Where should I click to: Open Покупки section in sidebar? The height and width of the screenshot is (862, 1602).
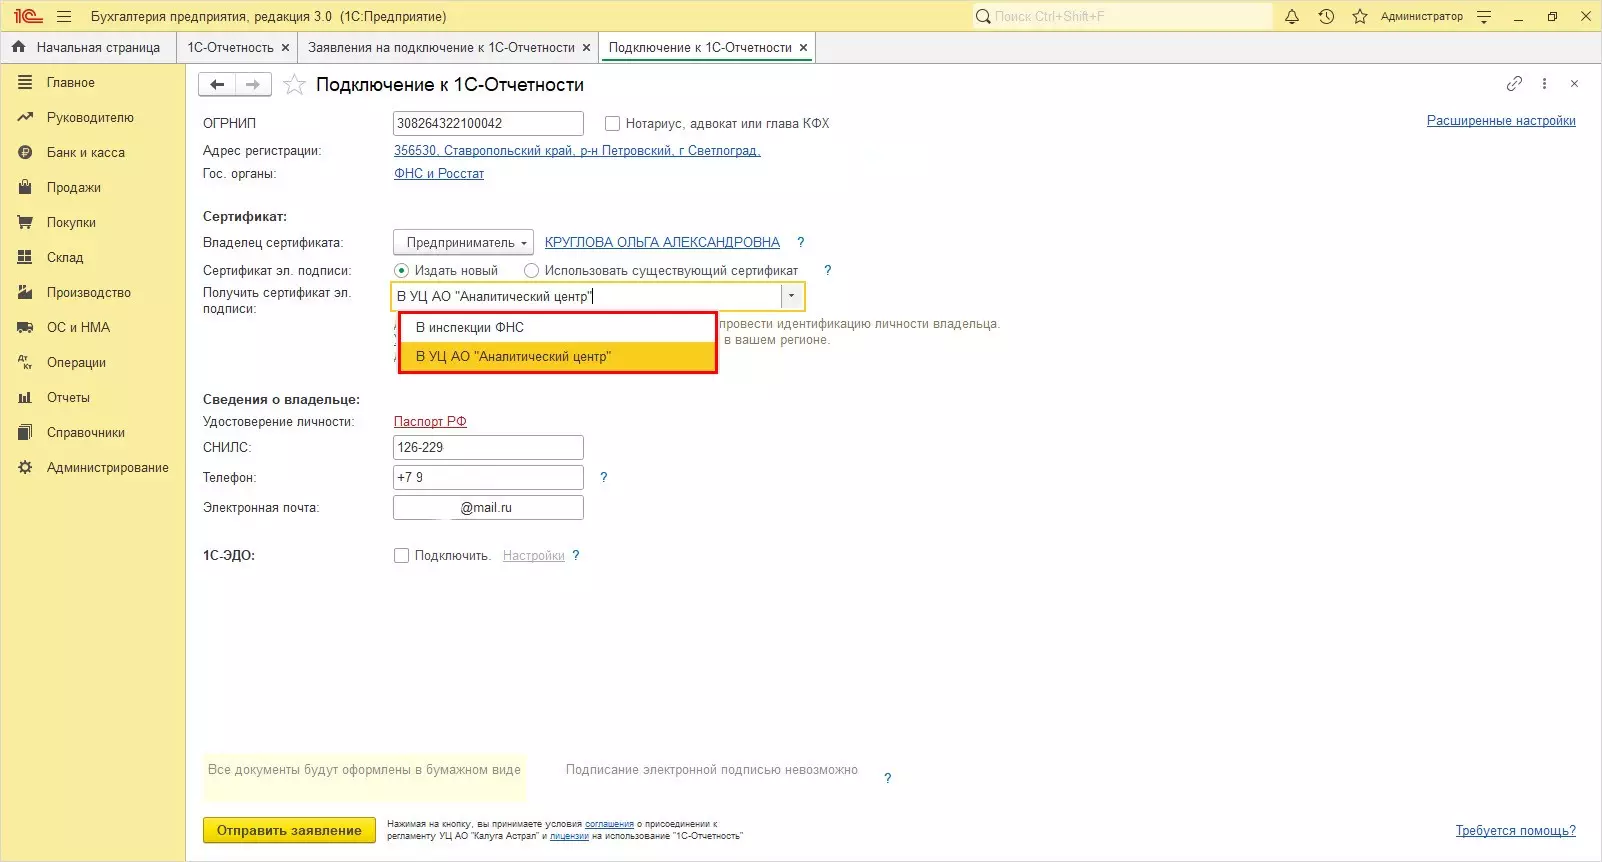71,223
